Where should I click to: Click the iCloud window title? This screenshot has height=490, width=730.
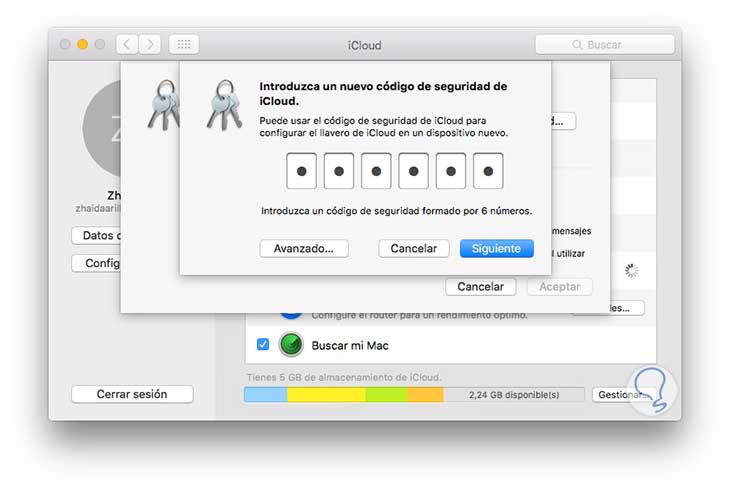[x=365, y=45]
